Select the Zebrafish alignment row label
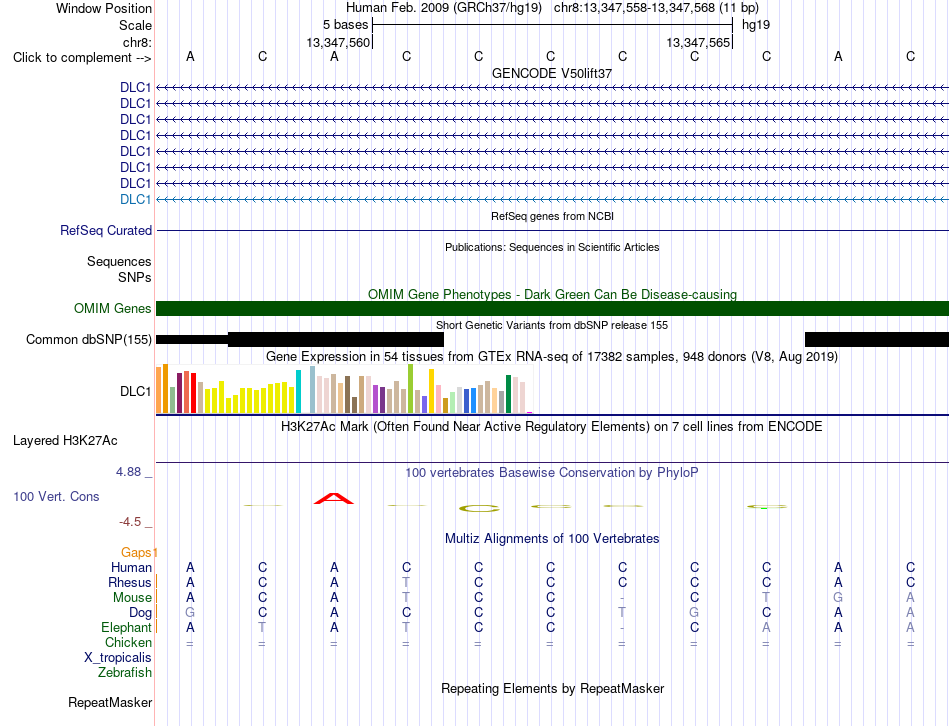Screen dimensions: 950x726 [x=125, y=673]
